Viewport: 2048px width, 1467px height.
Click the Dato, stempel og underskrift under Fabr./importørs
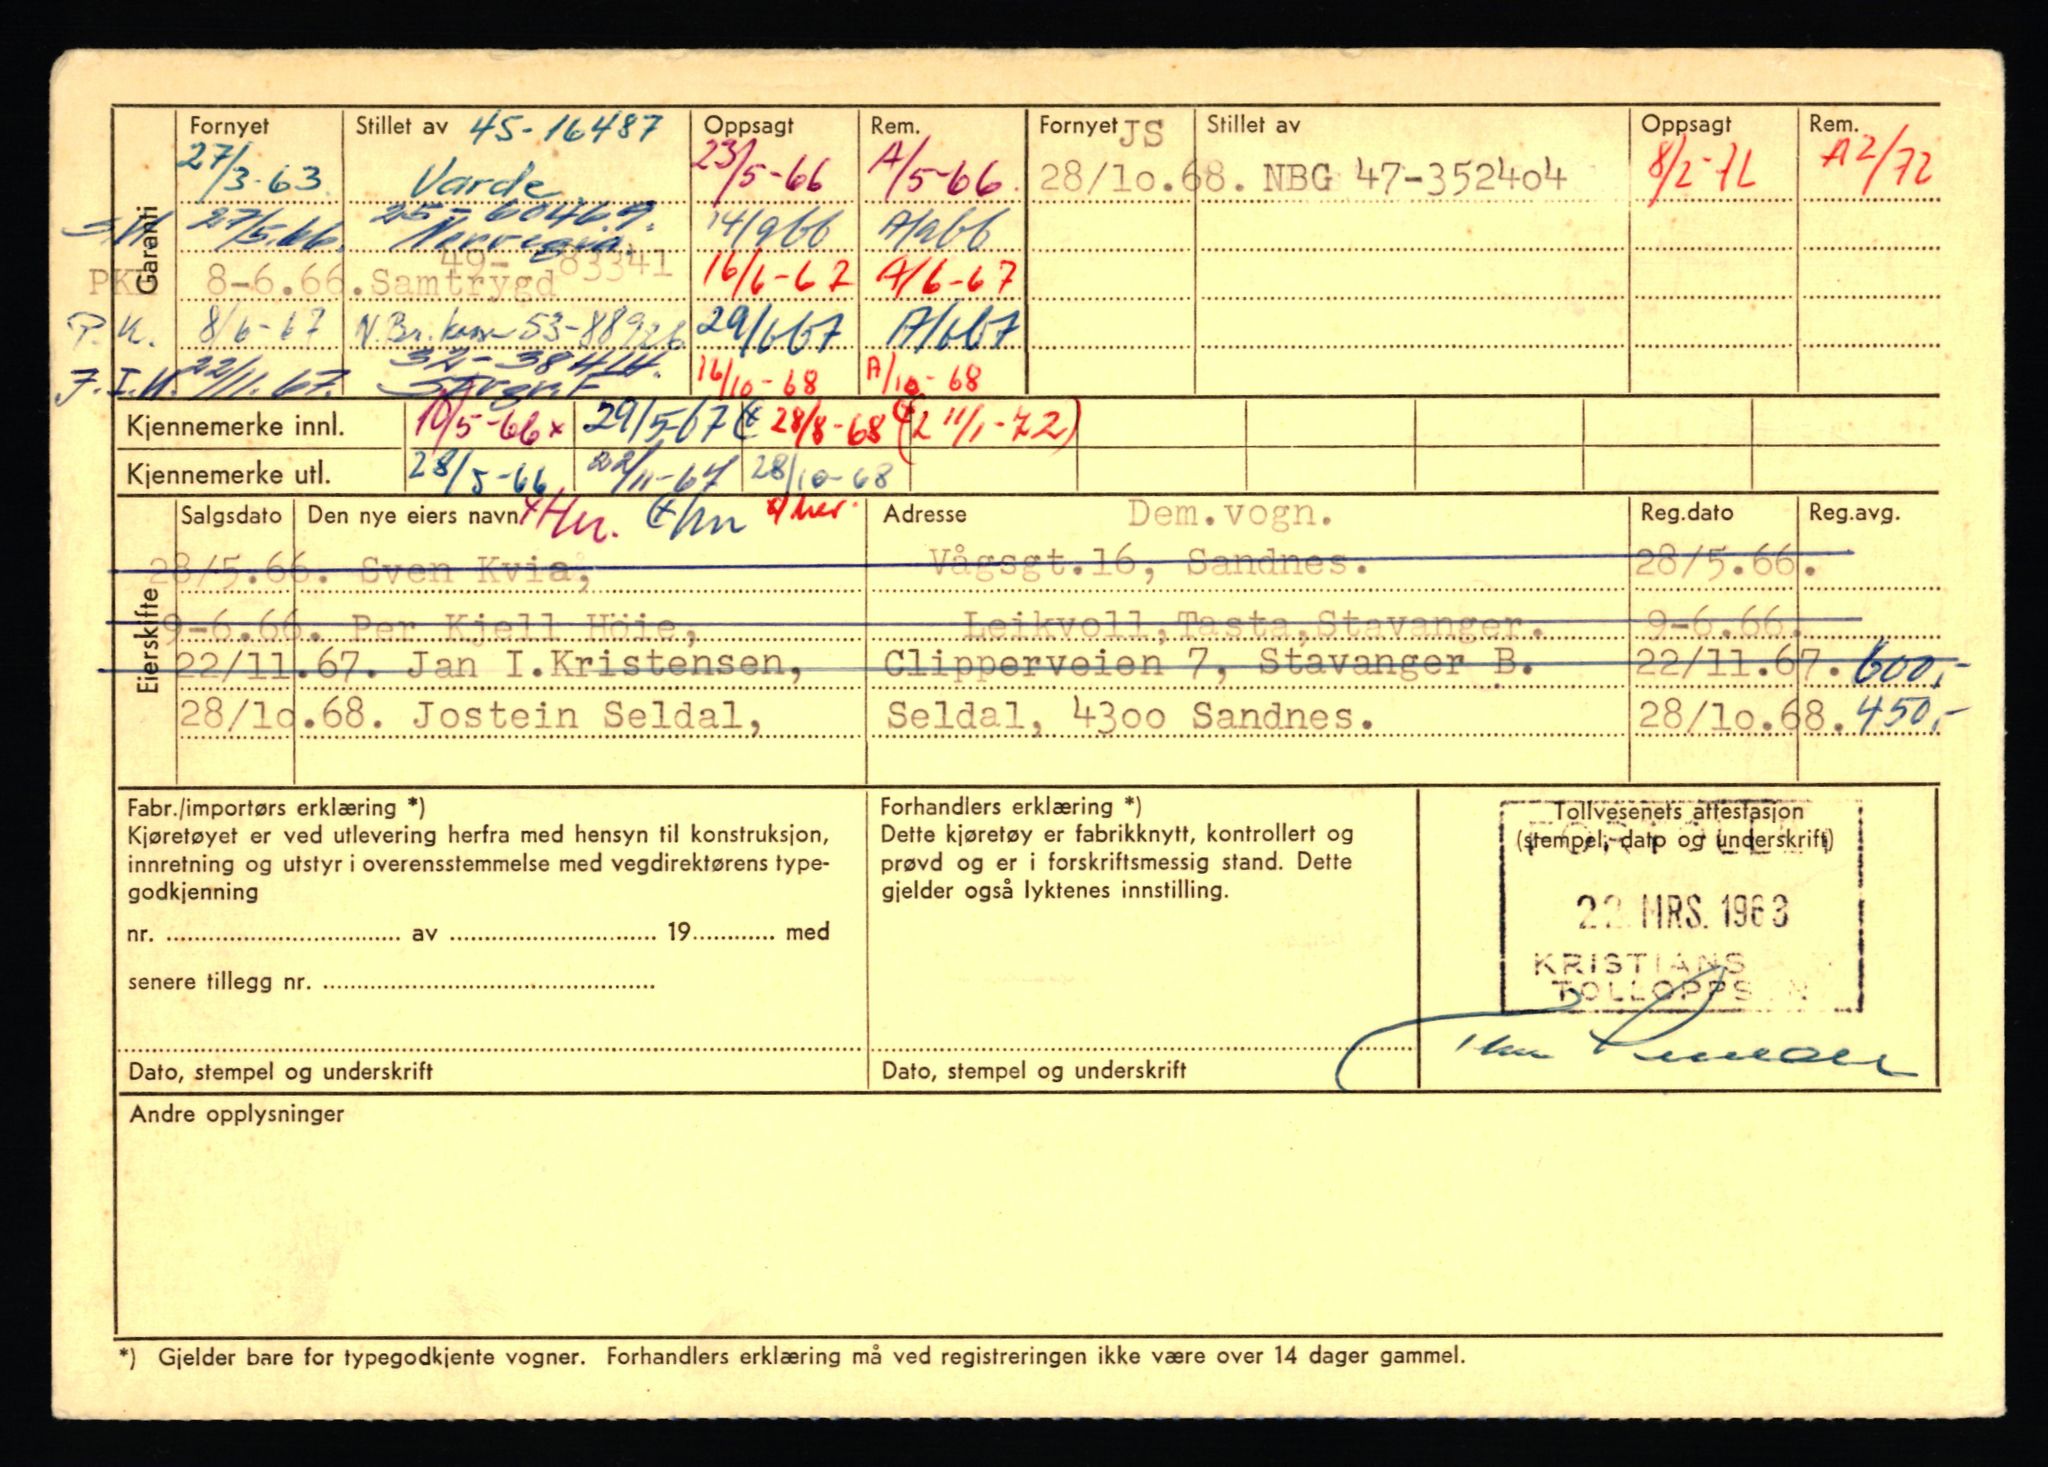pos(281,1072)
